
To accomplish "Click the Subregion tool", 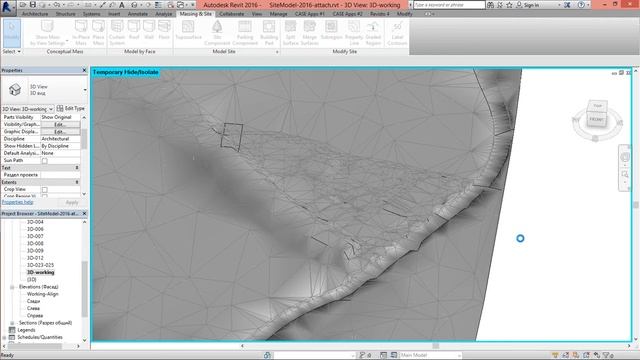I will 331,30.
